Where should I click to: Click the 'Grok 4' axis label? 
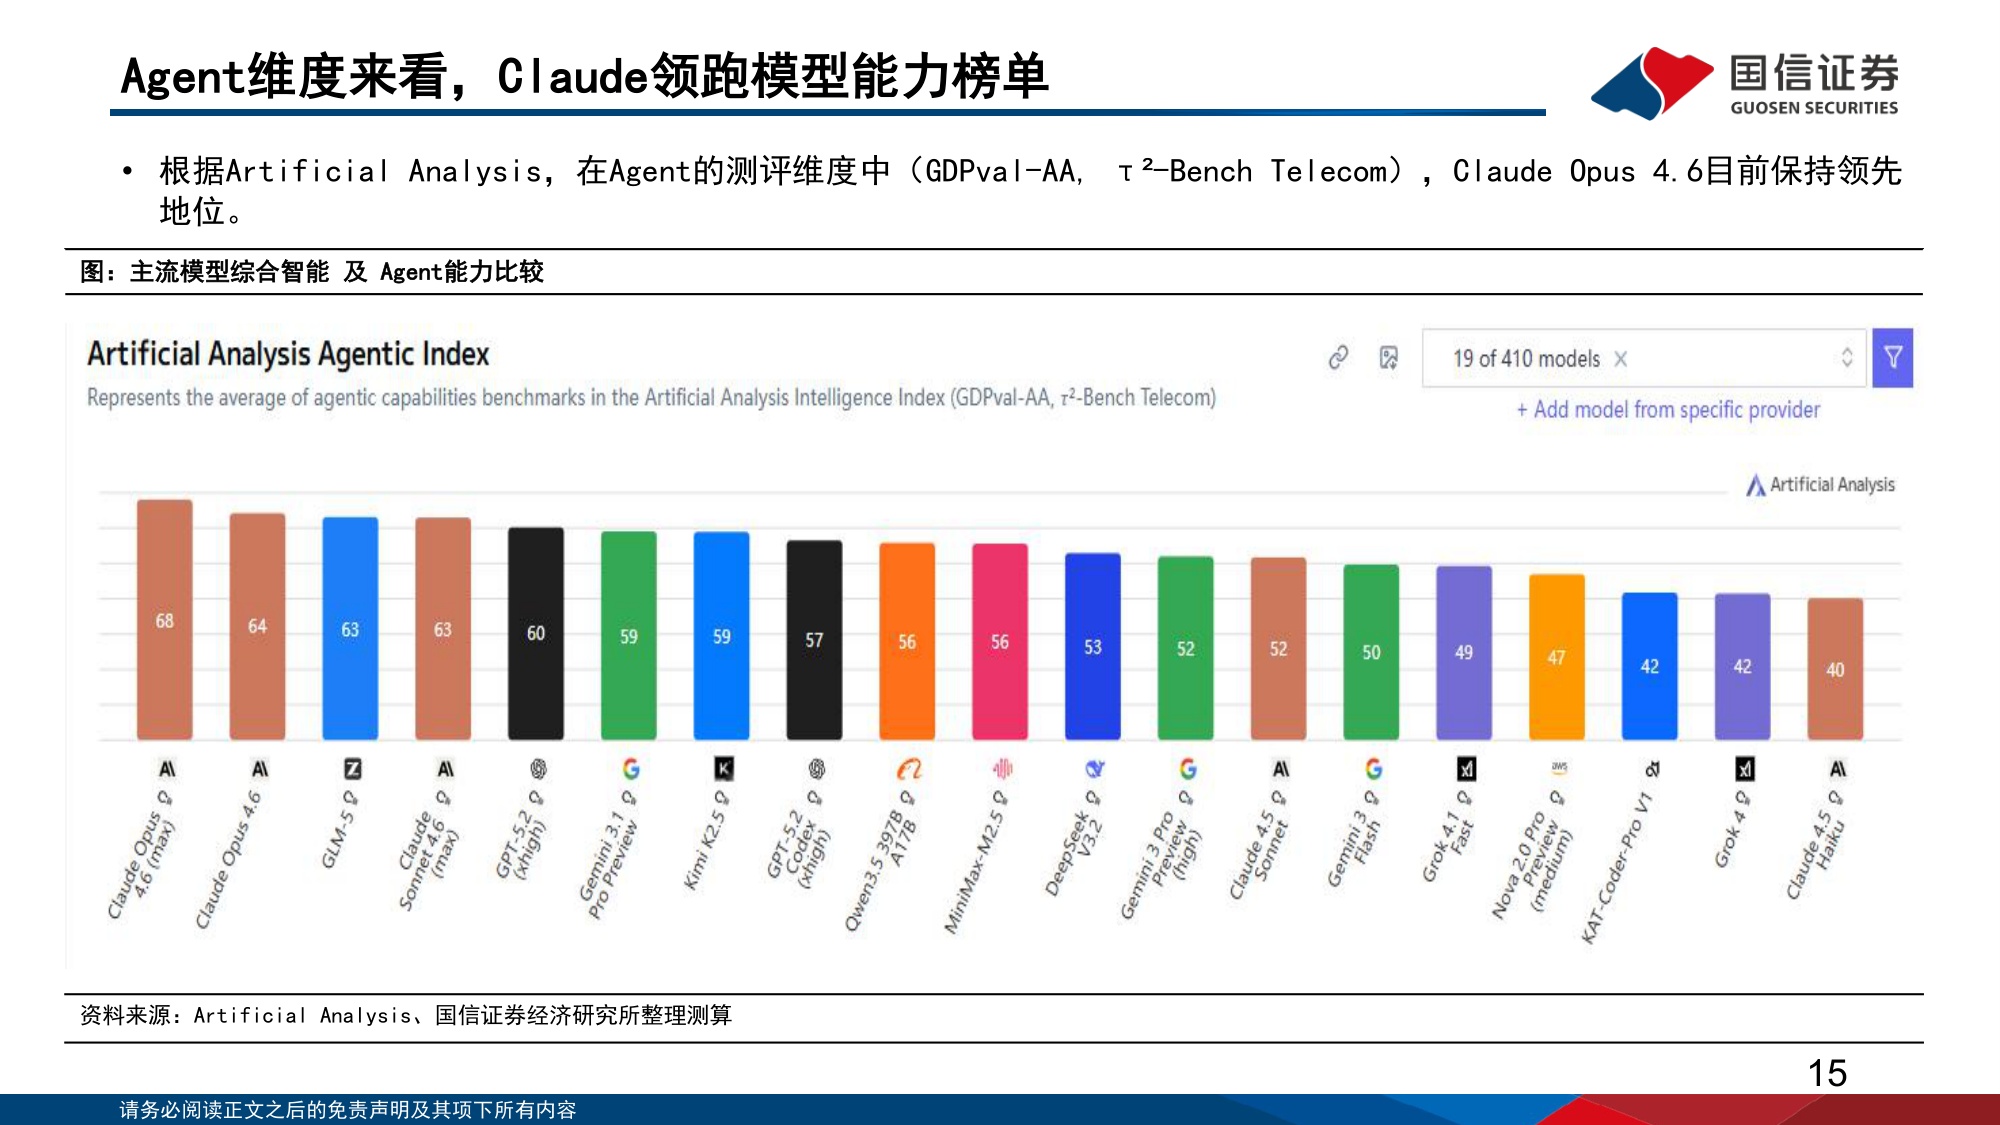coord(1733,830)
